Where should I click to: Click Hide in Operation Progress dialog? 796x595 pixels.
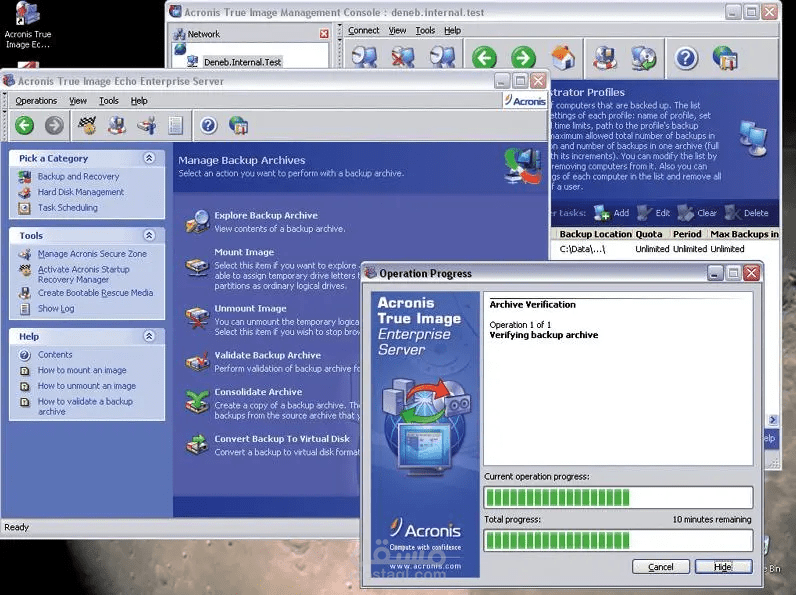click(x=723, y=567)
